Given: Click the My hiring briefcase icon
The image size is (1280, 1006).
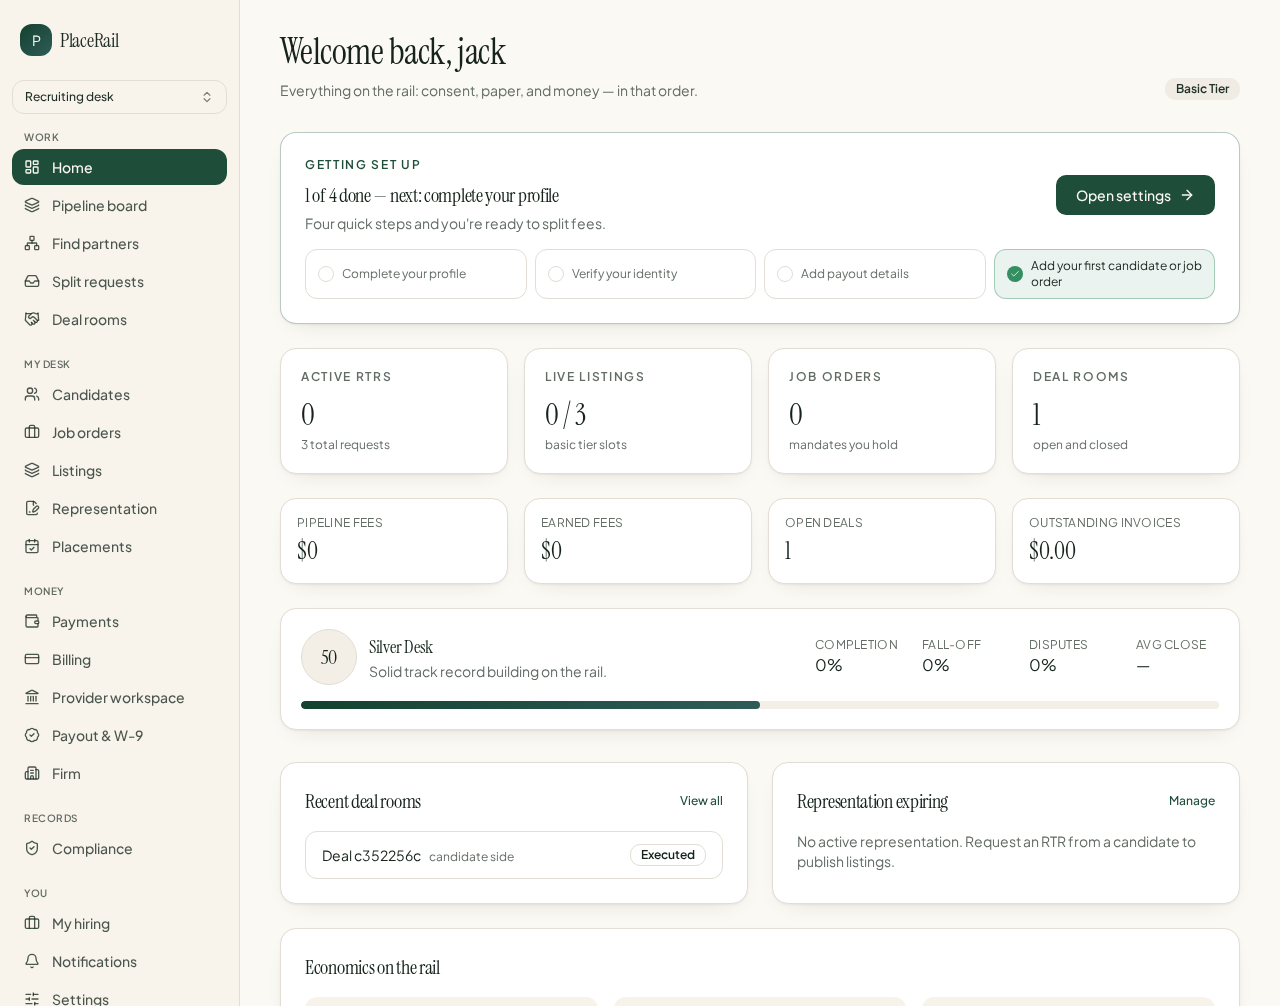Looking at the screenshot, I should (32, 923).
